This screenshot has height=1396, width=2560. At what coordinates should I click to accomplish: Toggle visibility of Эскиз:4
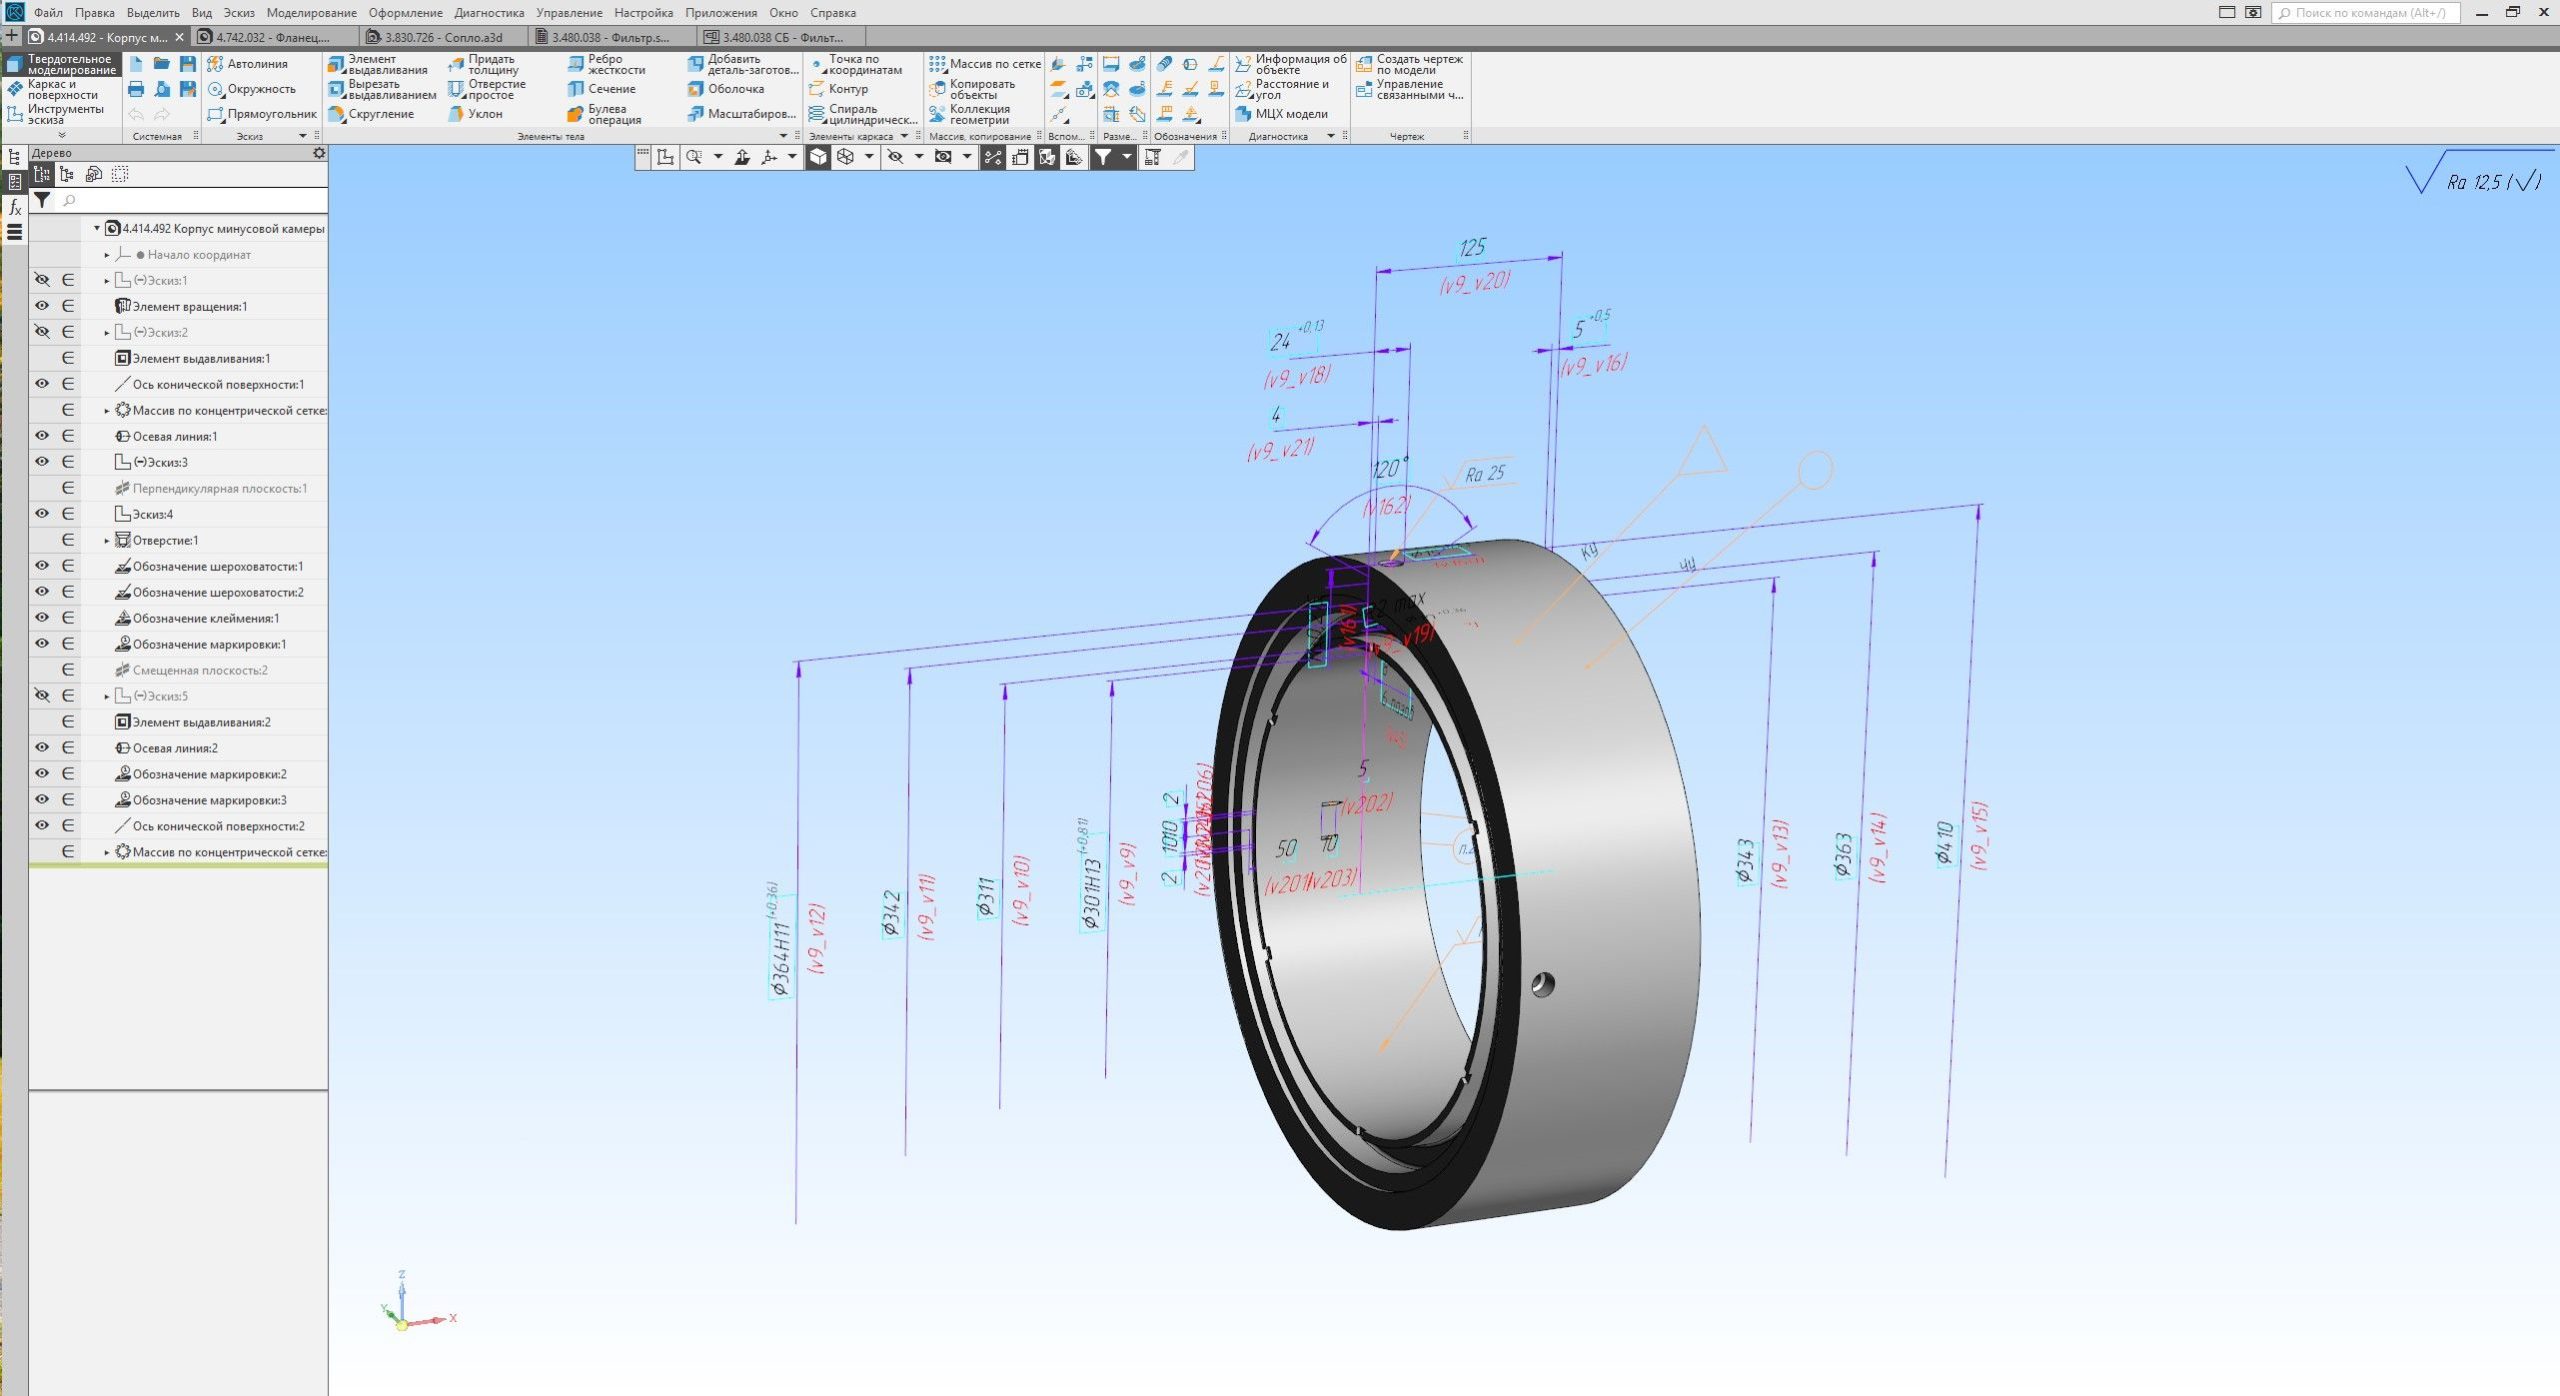(42, 514)
